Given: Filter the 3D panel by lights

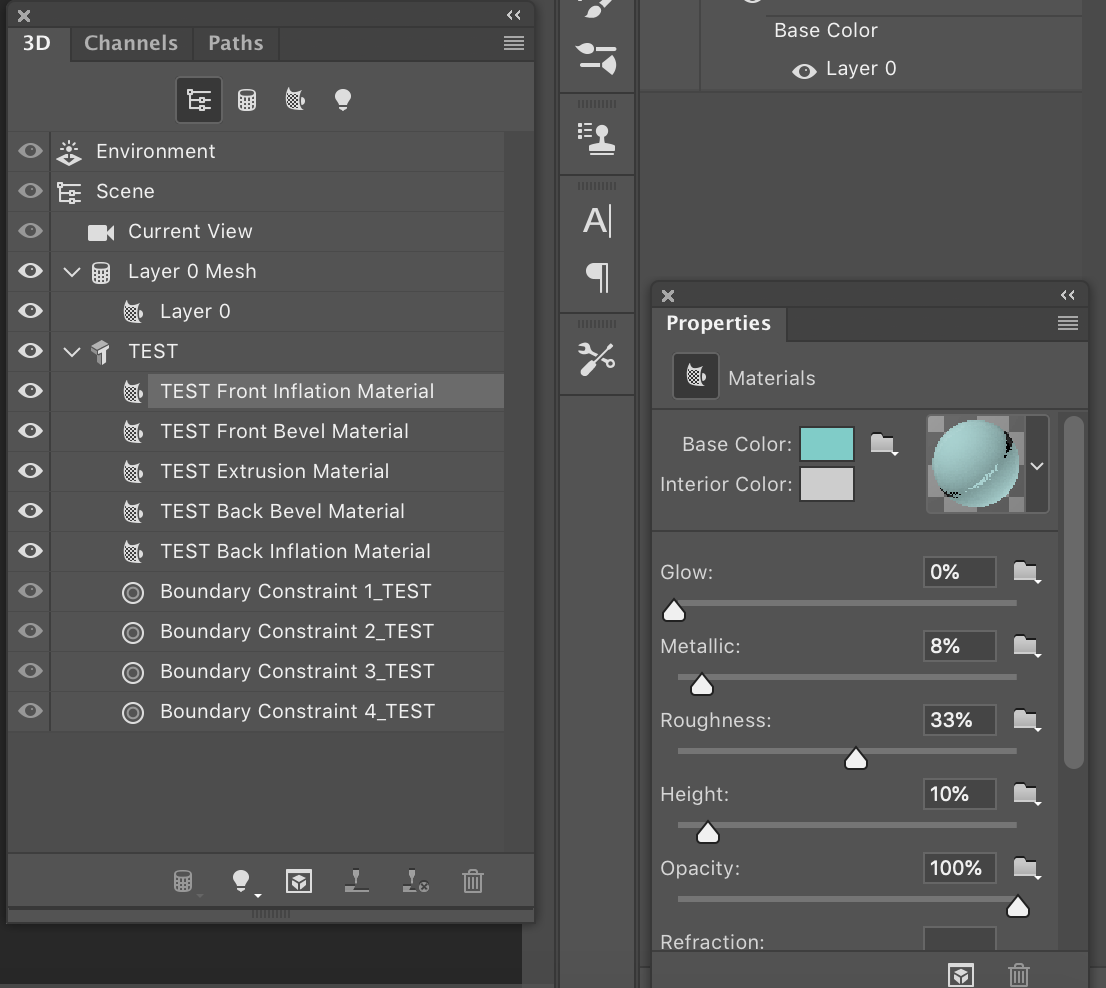Looking at the screenshot, I should tap(343, 99).
